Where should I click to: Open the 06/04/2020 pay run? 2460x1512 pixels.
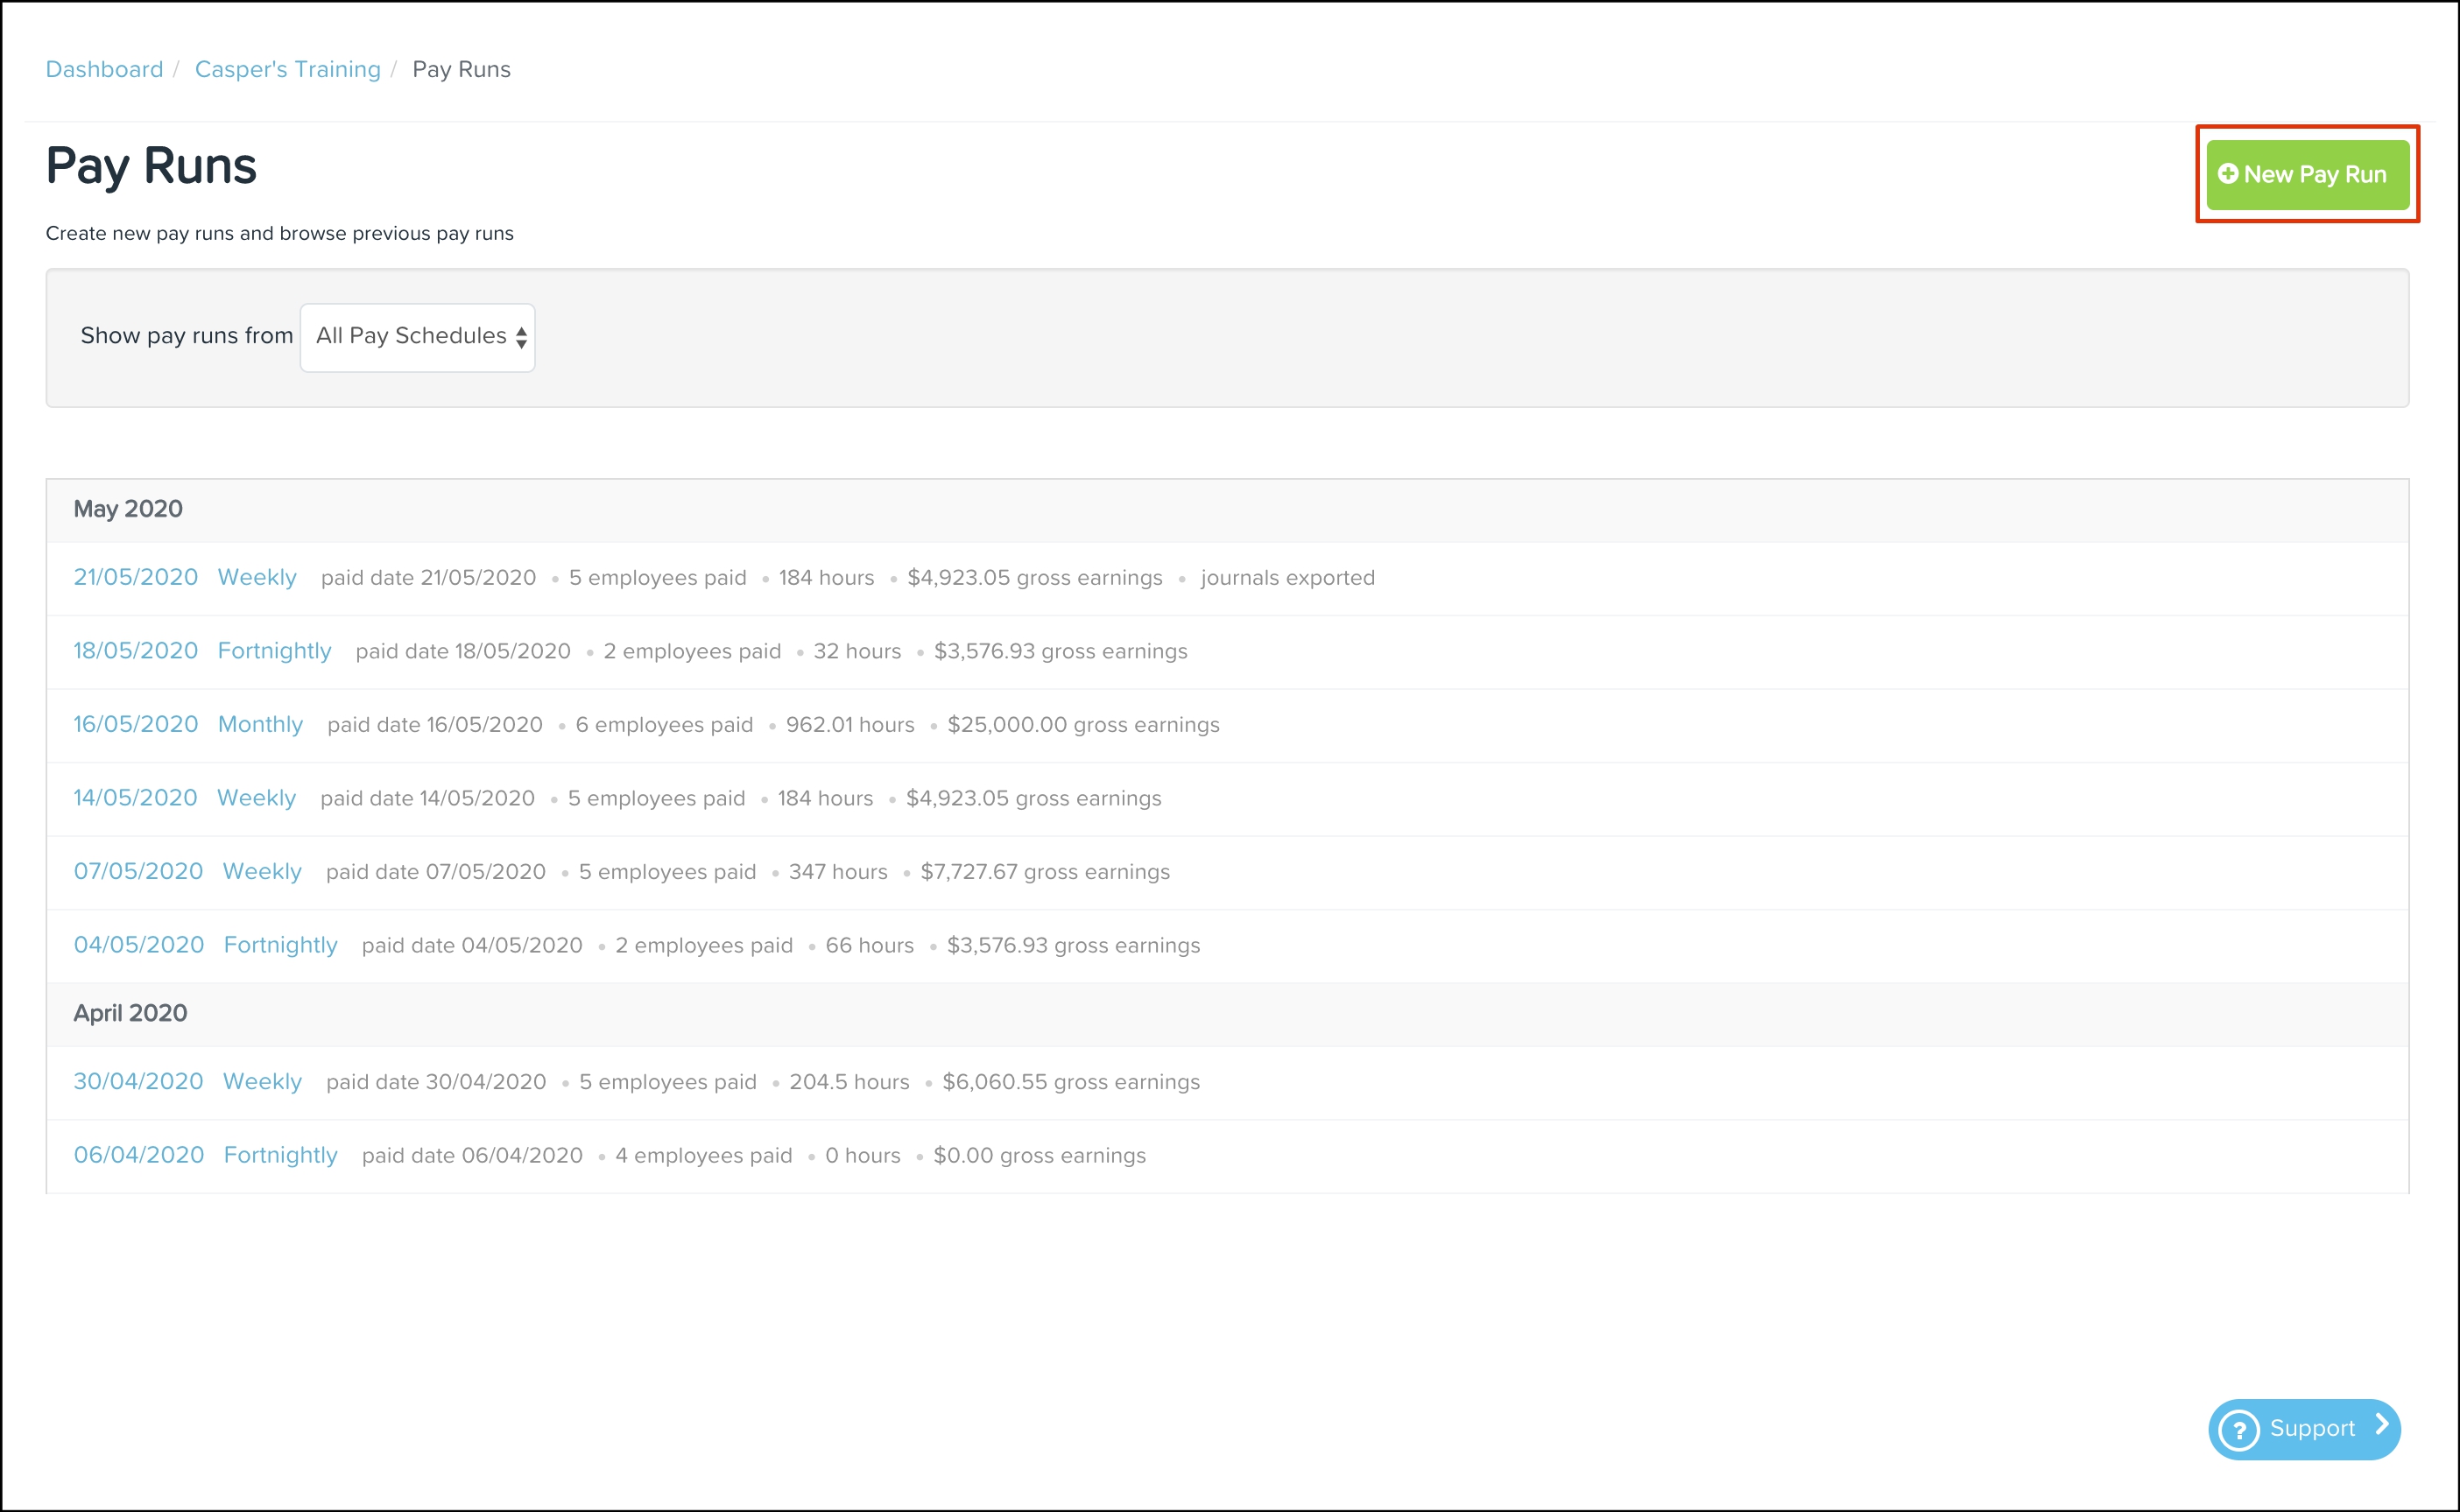pos(138,1155)
